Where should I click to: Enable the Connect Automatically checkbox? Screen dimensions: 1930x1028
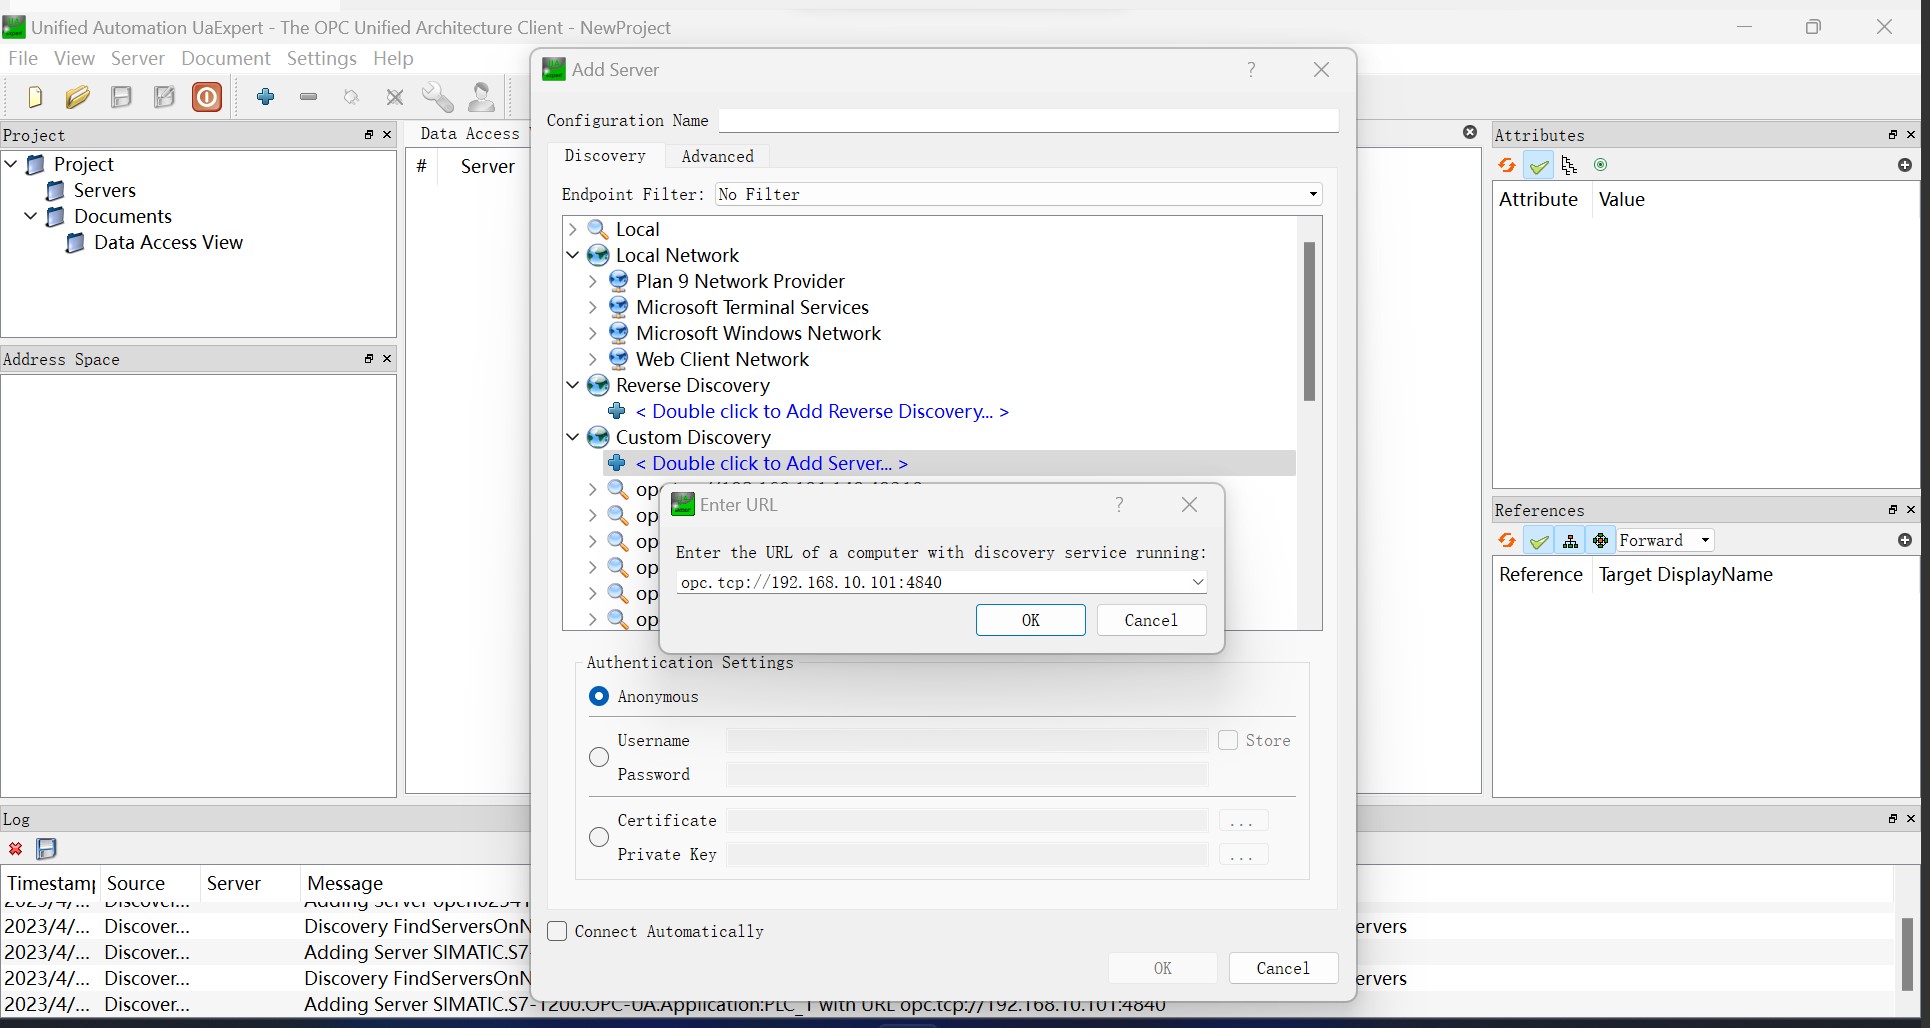click(558, 931)
